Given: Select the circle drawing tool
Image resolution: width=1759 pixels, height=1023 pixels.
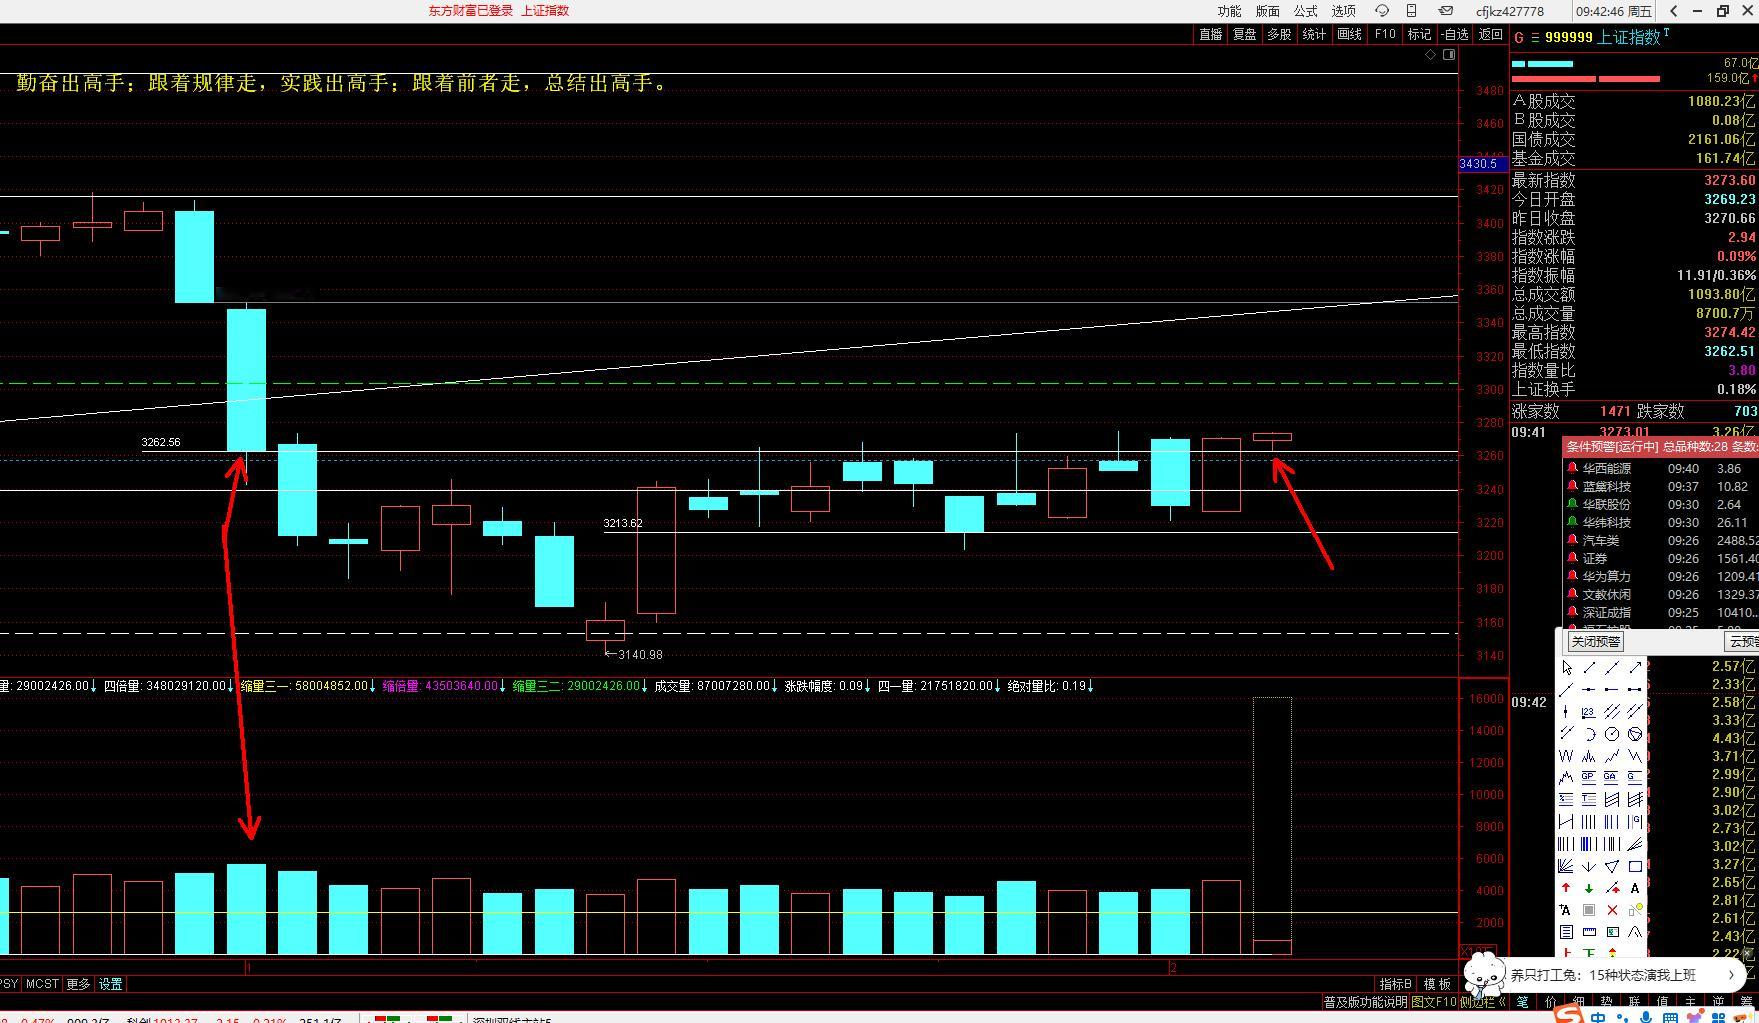Looking at the screenshot, I should click(1612, 733).
